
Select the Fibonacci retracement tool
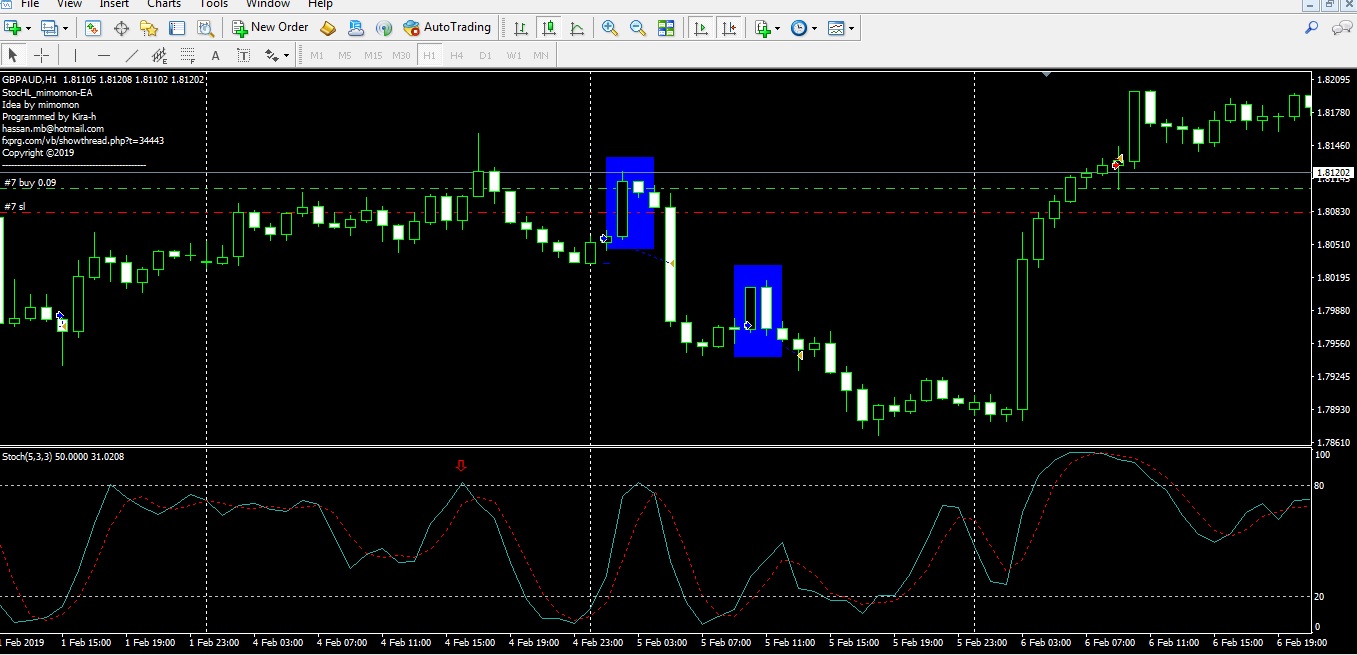[187, 55]
